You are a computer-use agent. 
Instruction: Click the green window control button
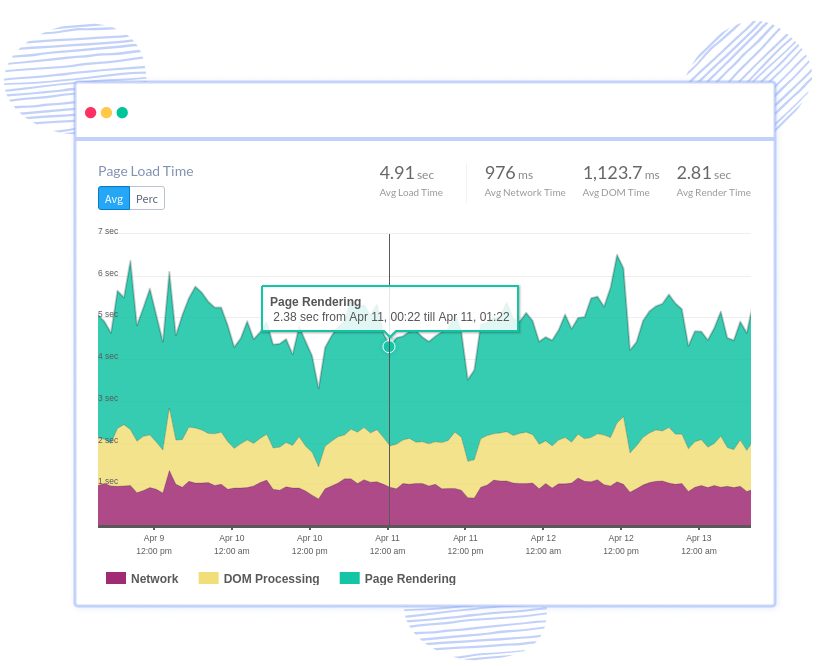click(122, 113)
